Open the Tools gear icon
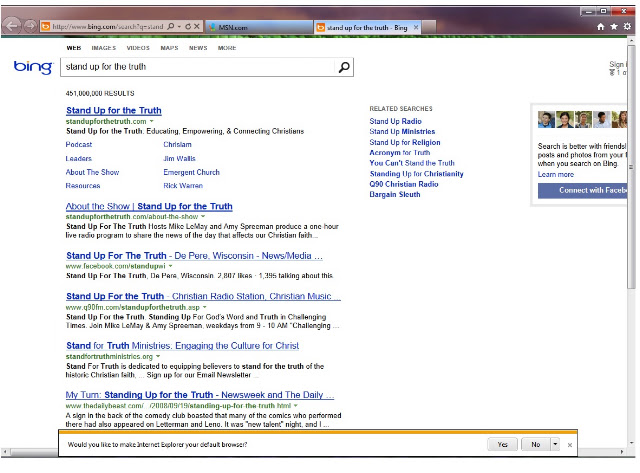 [x=627, y=27]
